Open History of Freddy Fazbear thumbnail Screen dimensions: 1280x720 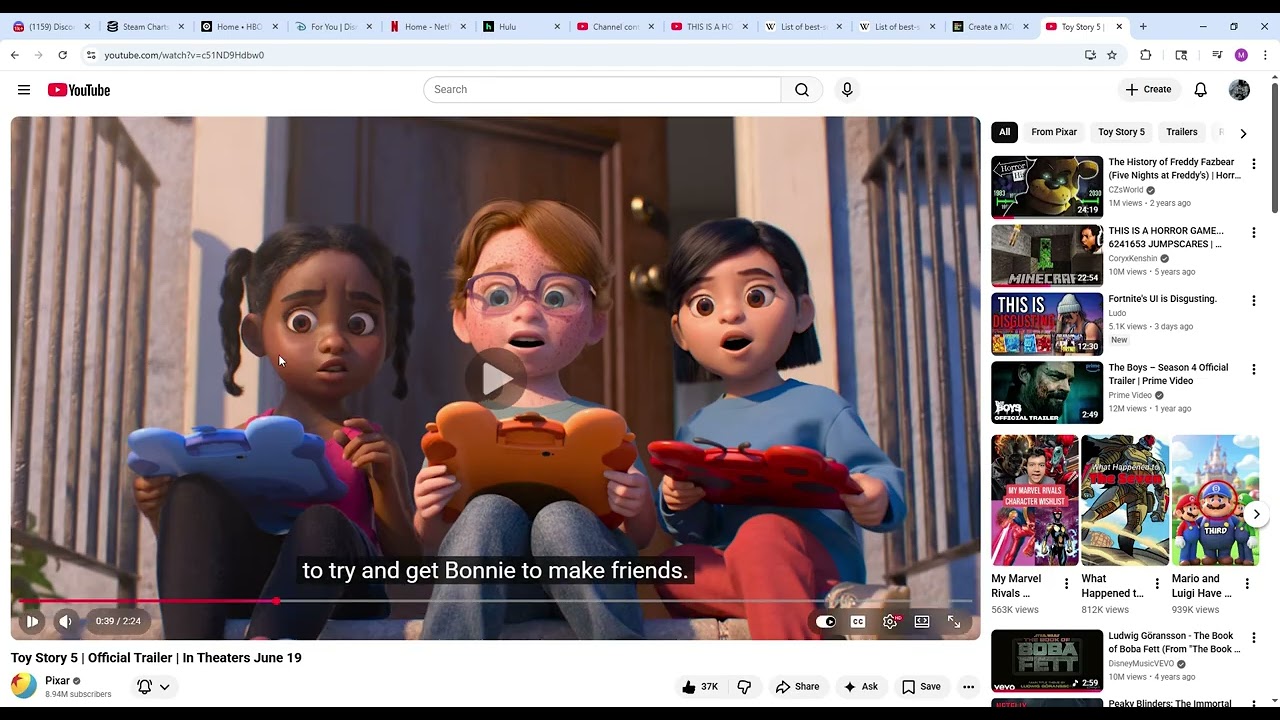coord(1047,187)
